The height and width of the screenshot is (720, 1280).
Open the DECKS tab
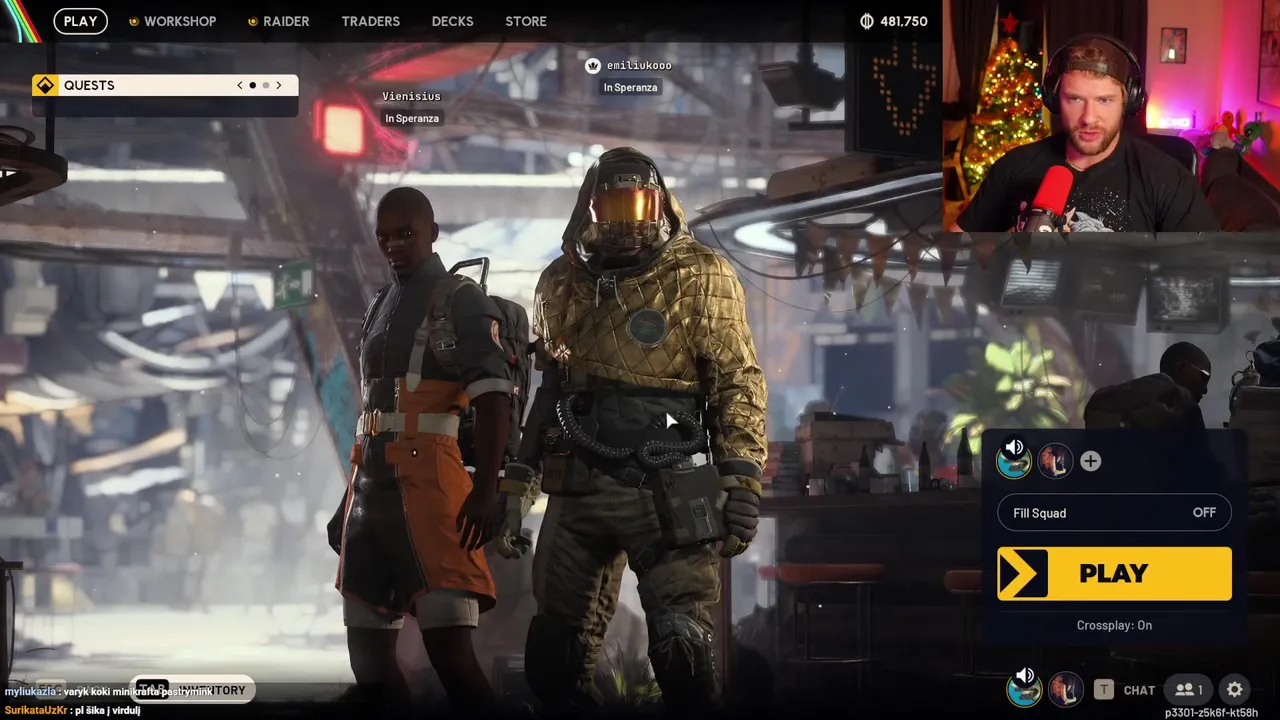452,21
